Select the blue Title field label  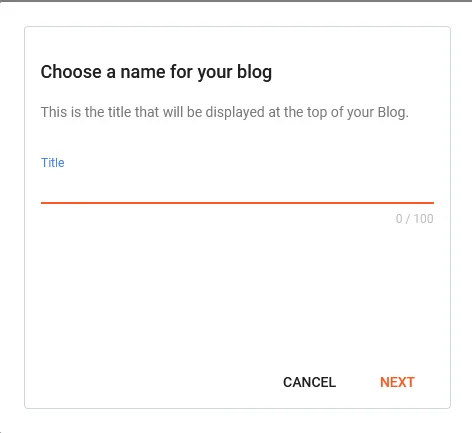53,163
